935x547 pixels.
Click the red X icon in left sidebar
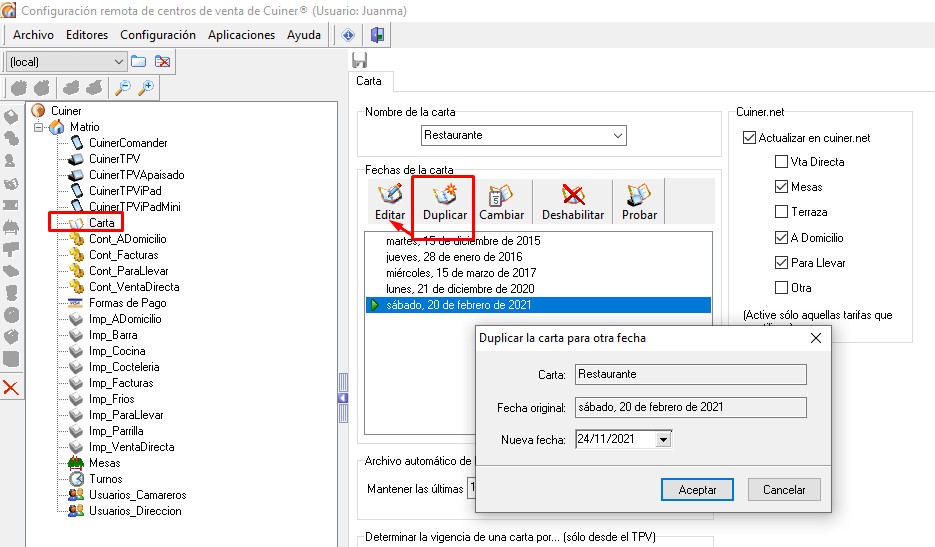point(11,388)
